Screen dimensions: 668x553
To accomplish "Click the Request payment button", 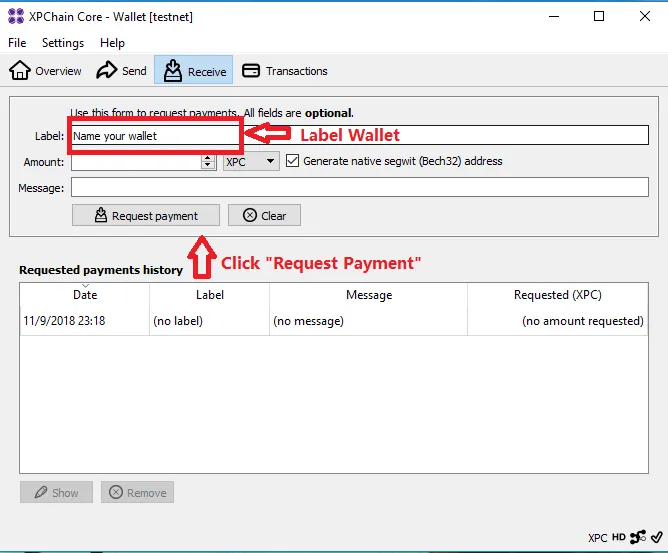I will point(146,215).
